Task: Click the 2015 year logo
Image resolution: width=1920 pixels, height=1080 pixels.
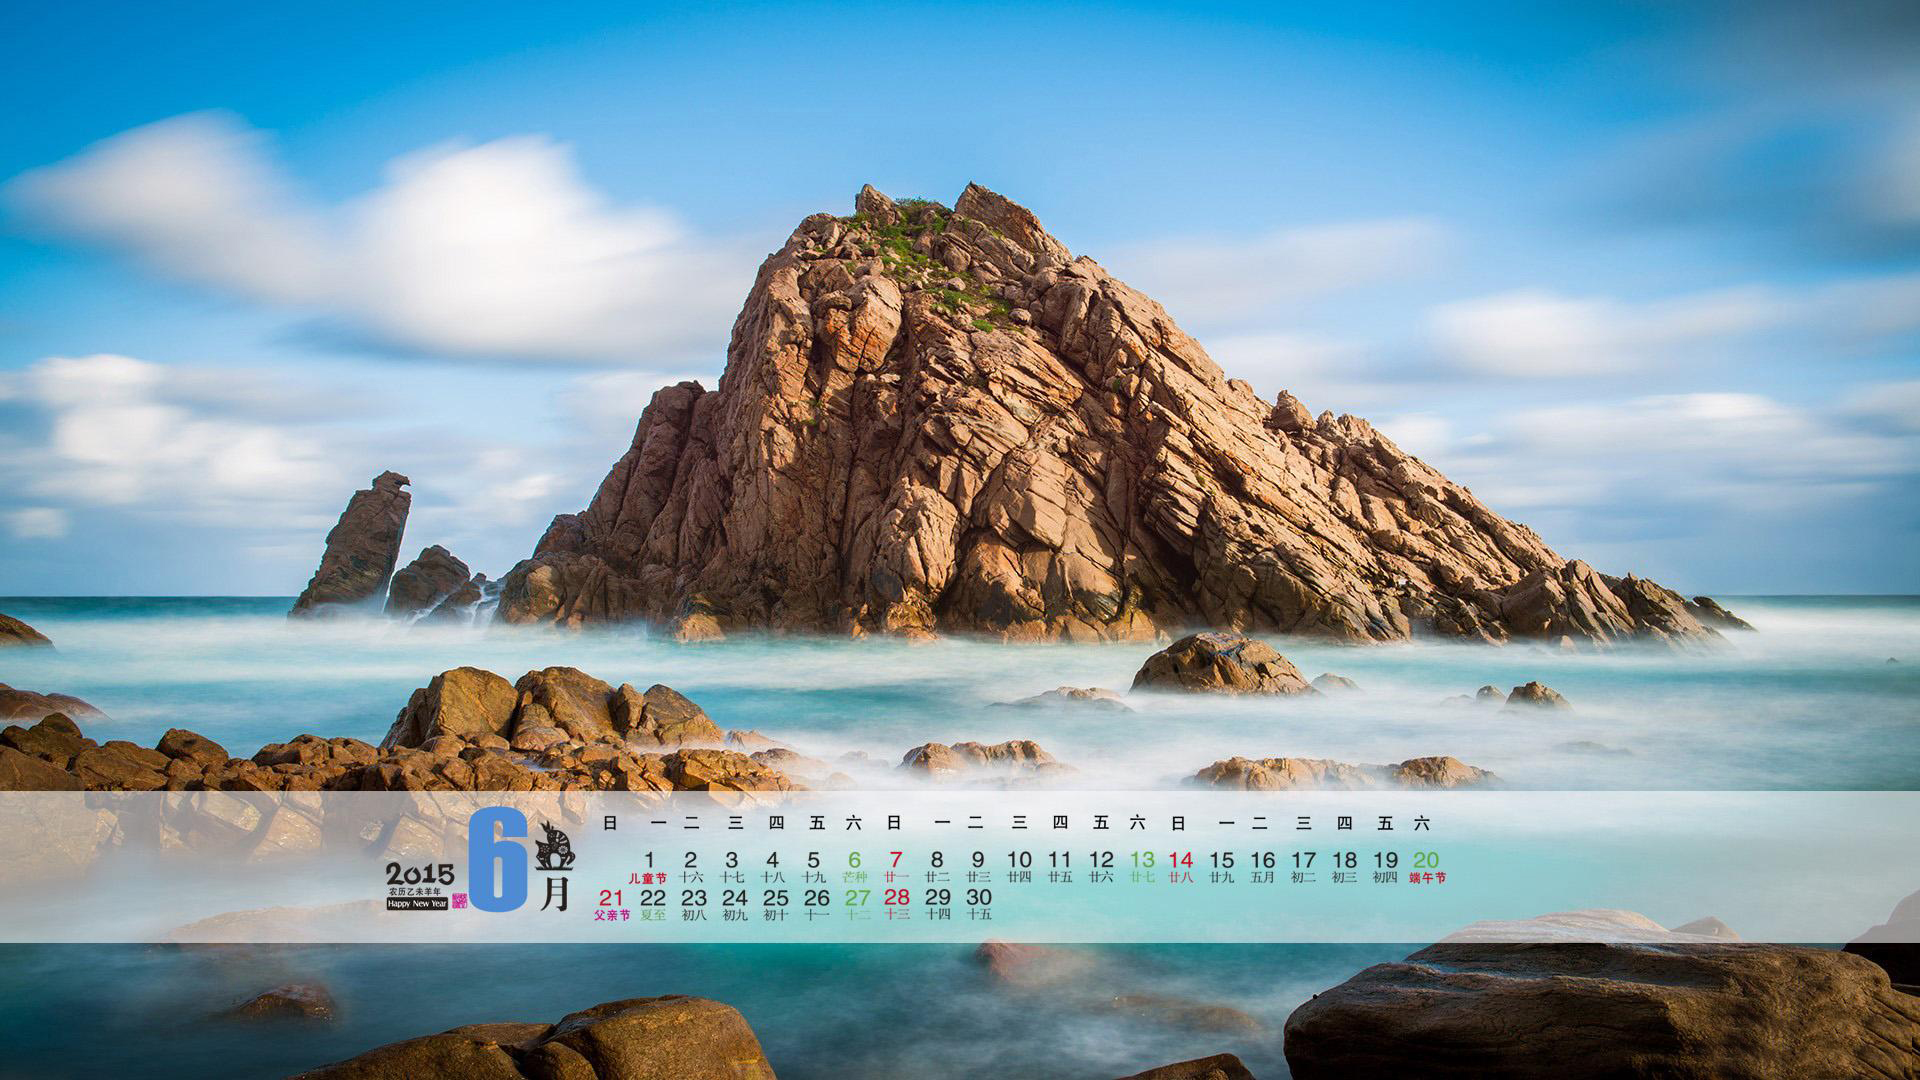Action: (x=419, y=873)
